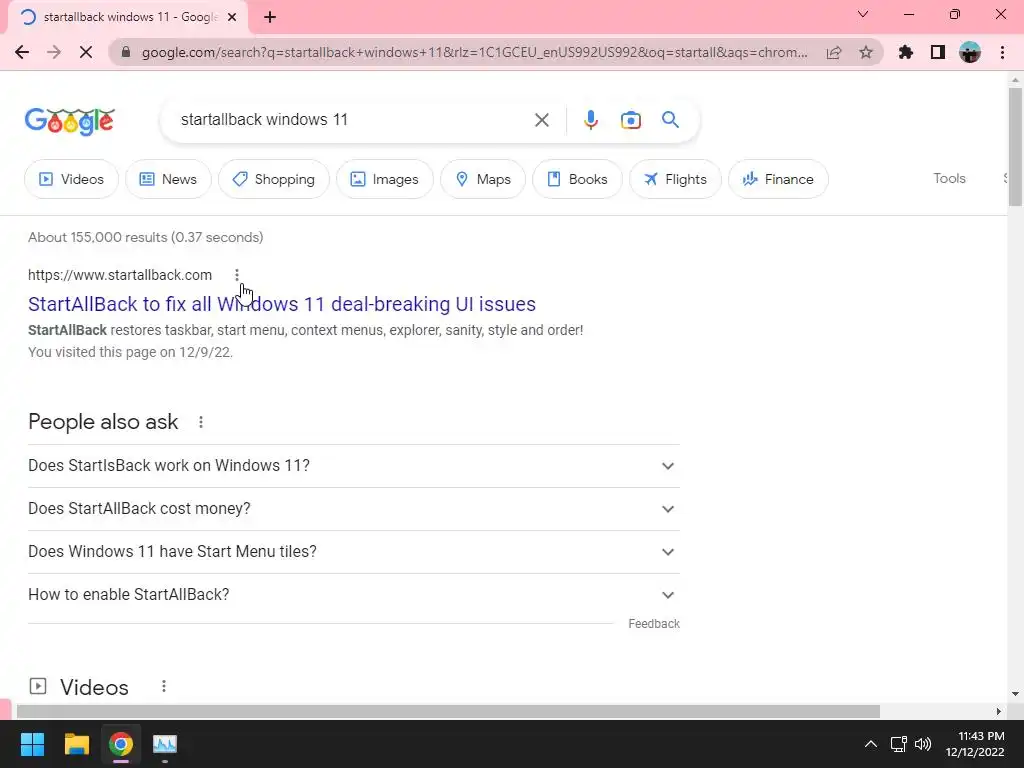The width and height of the screenshot is (1024, 768).
Task: Filter results by Videos
Action: click(x=71, y=179)
